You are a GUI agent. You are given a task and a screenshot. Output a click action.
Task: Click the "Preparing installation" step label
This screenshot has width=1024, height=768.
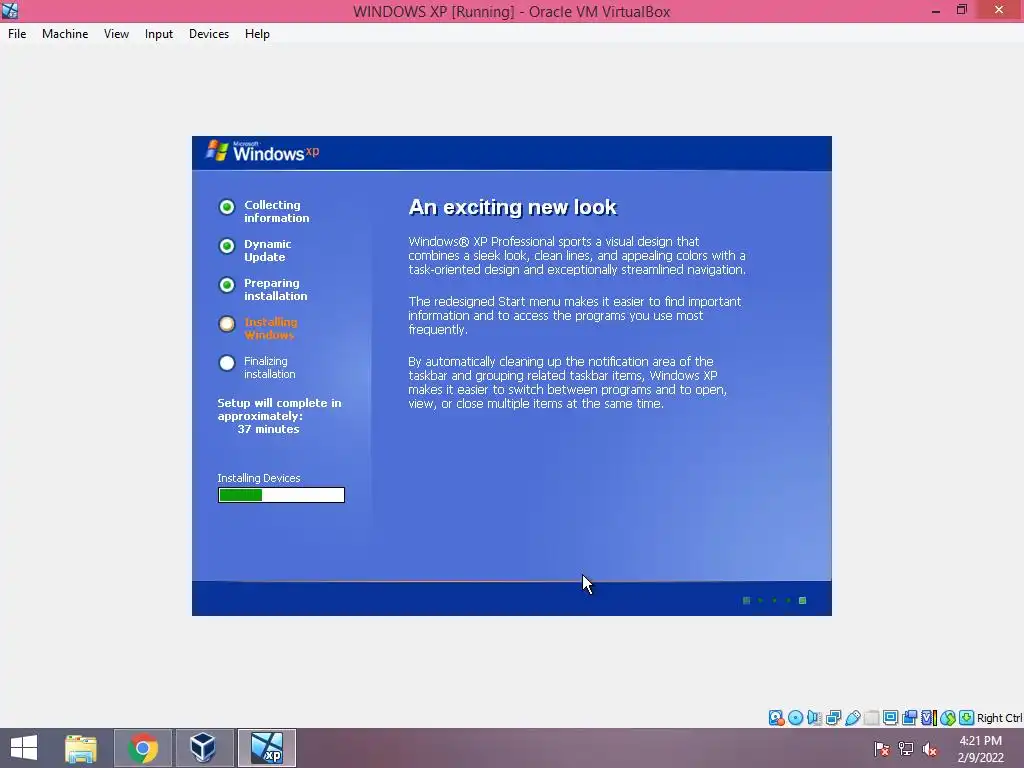coord(276,289)
